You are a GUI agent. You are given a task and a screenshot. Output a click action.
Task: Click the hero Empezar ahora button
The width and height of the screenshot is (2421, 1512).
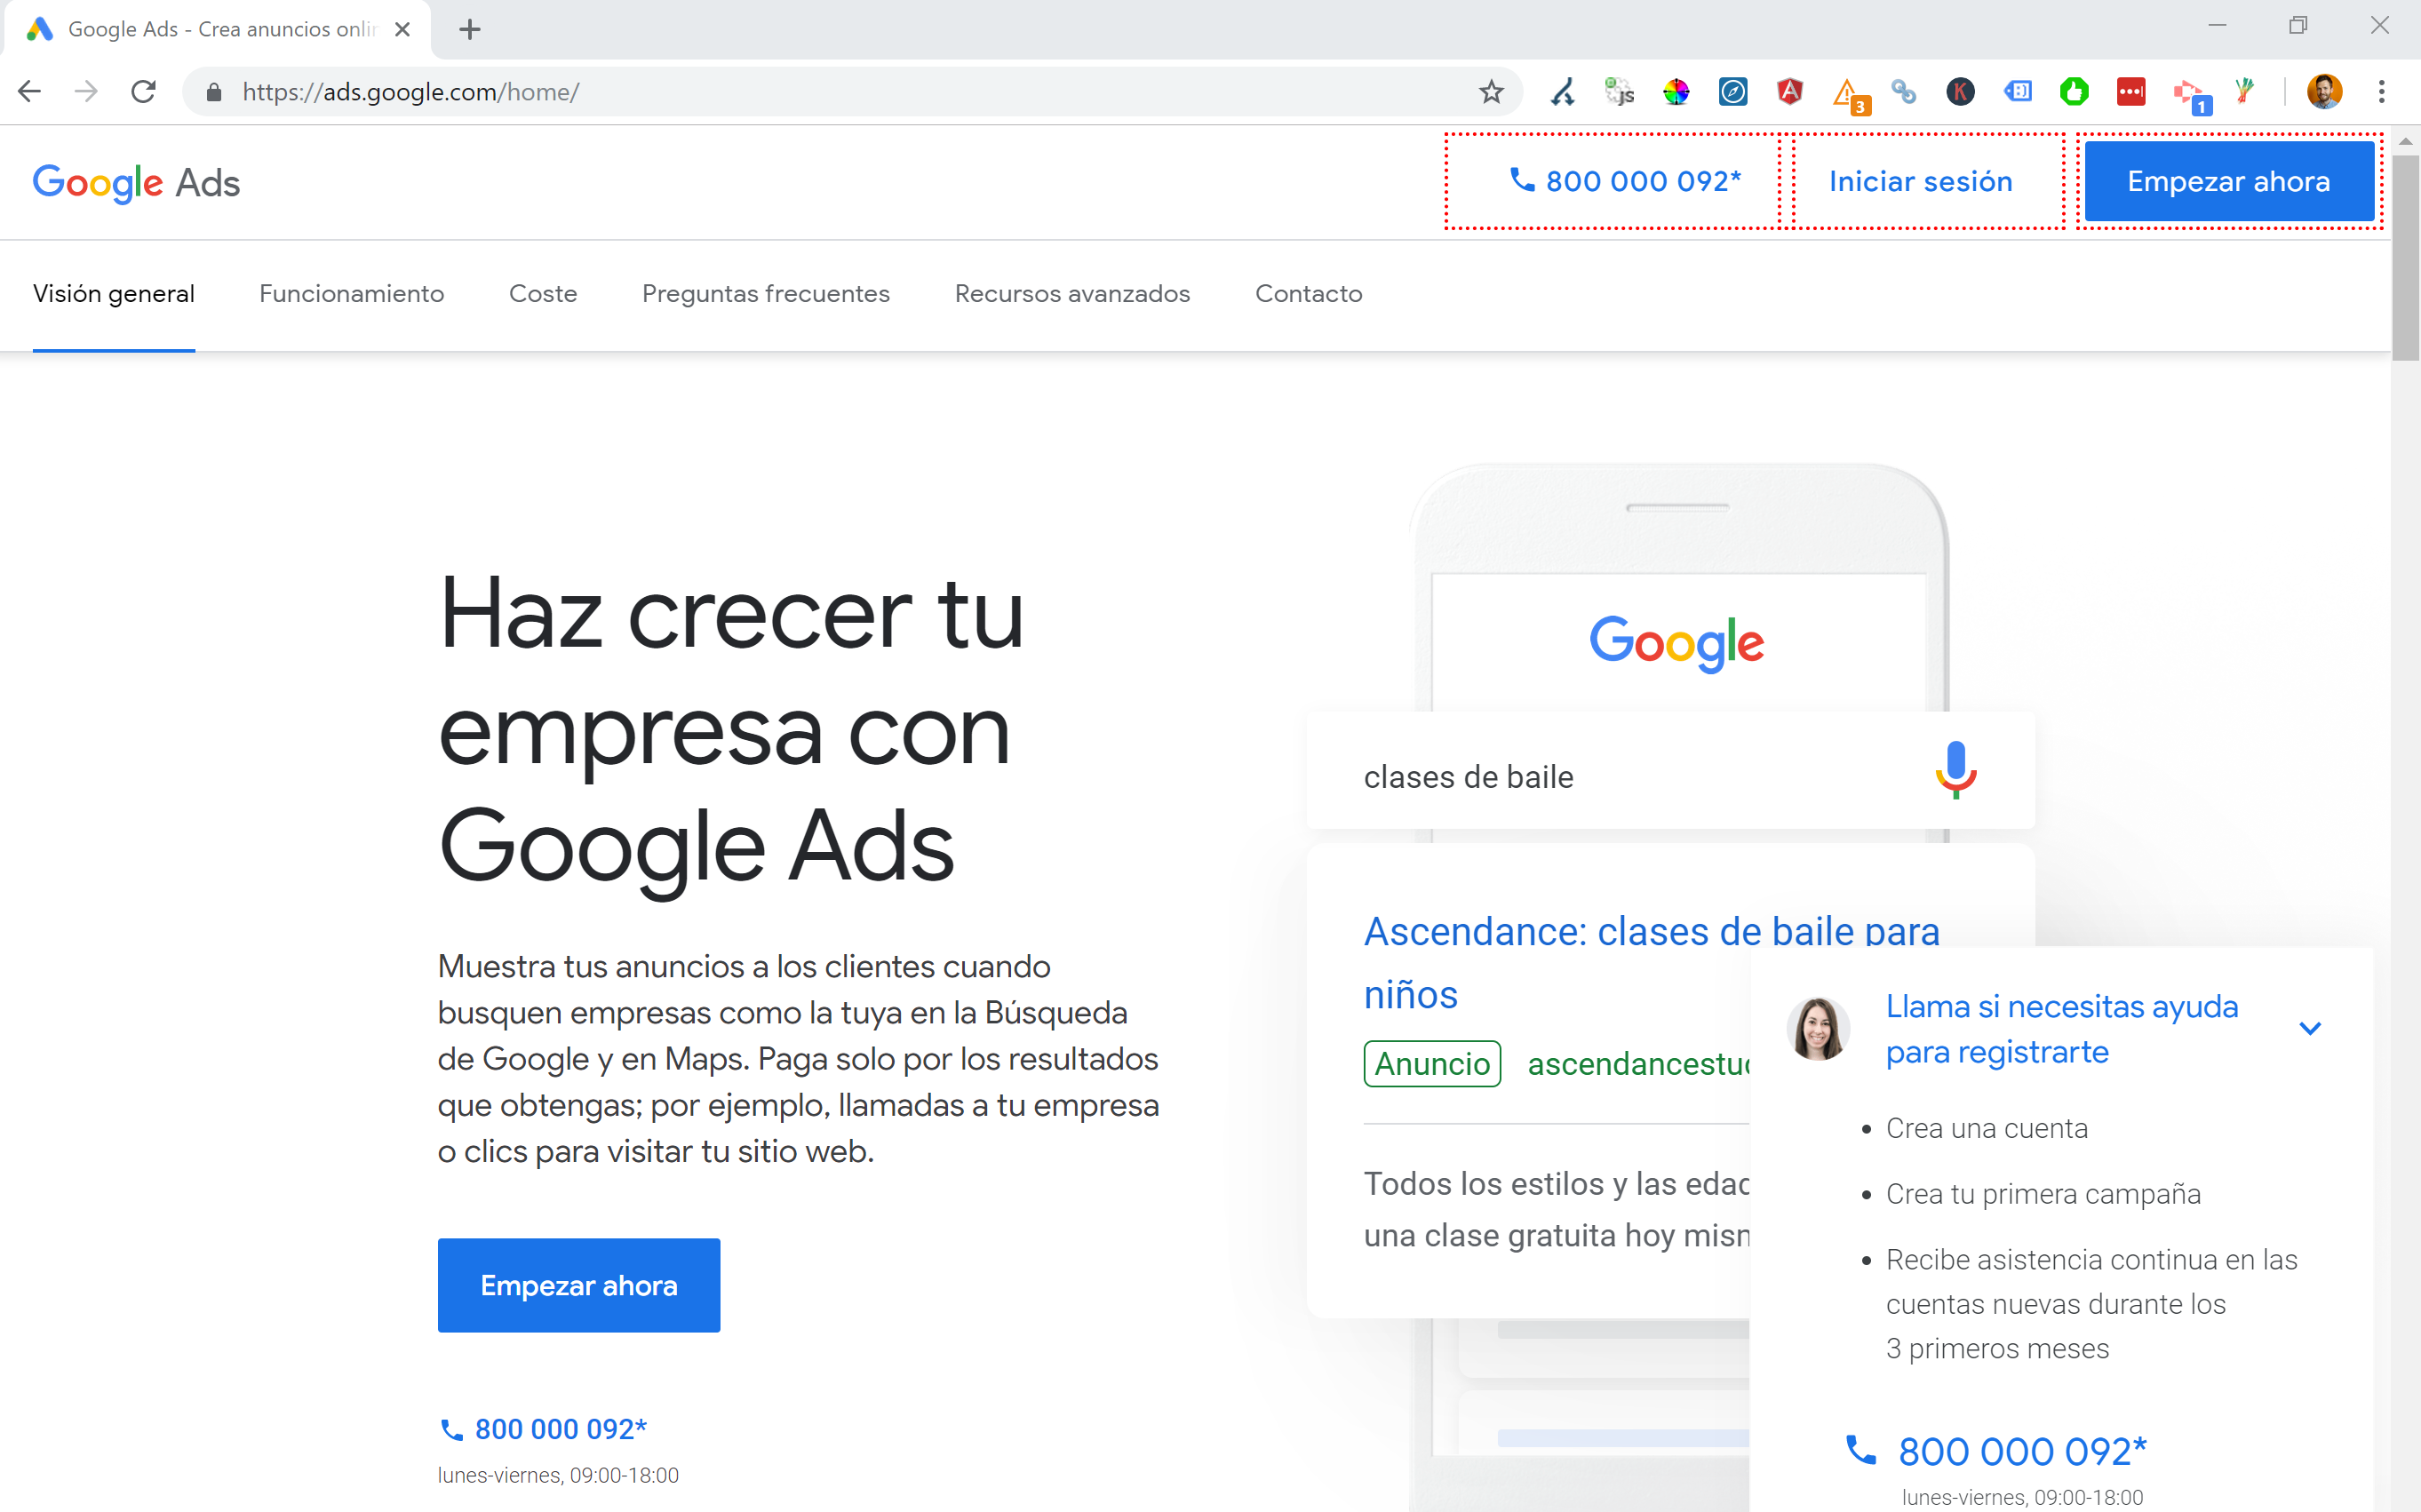(x=579, y=1285)
